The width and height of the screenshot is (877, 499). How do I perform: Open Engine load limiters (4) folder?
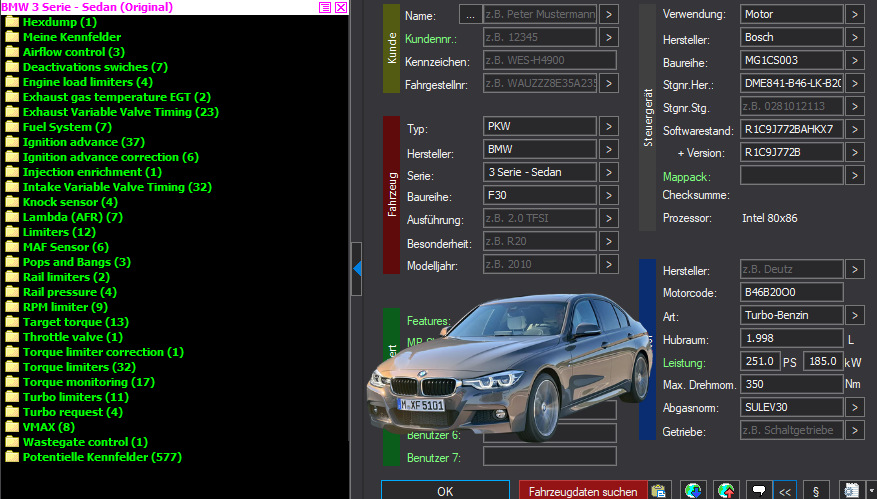coord(79,82)
